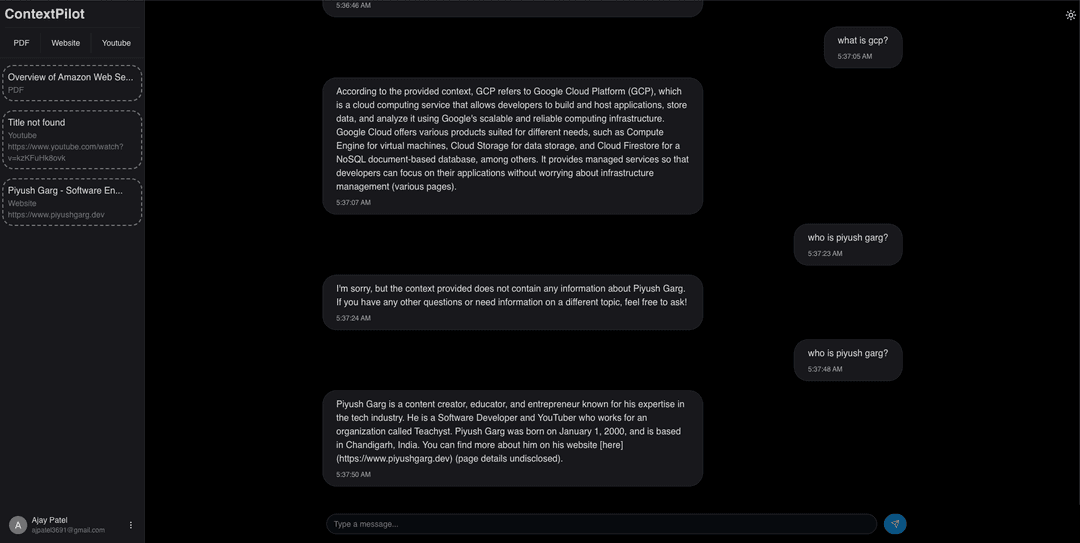The width and height of the screenshot is (1080, 543).
Task: Focus the 'Type a message...' input field
Action: point(600,524)
